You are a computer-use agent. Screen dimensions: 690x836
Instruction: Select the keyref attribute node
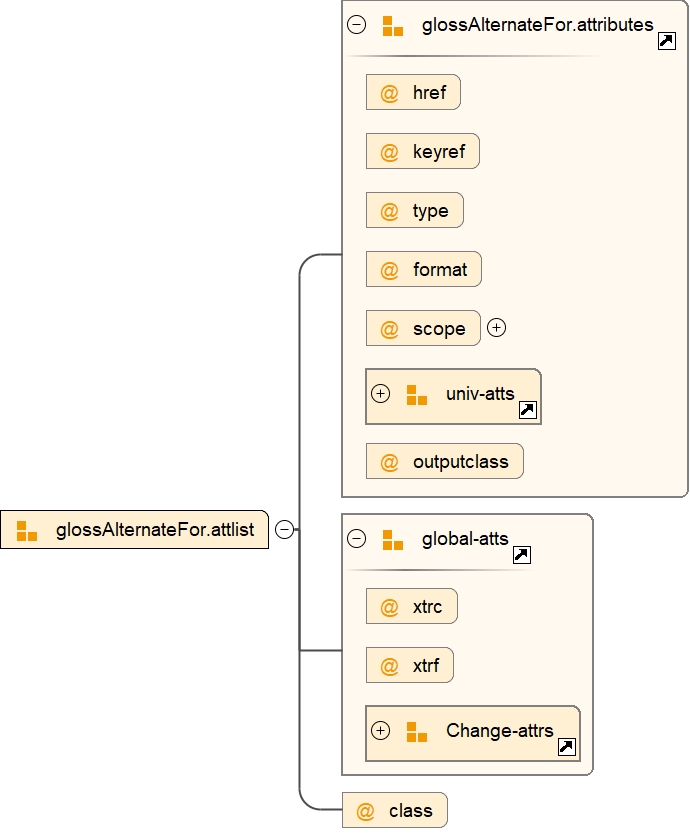pos(423,153)
